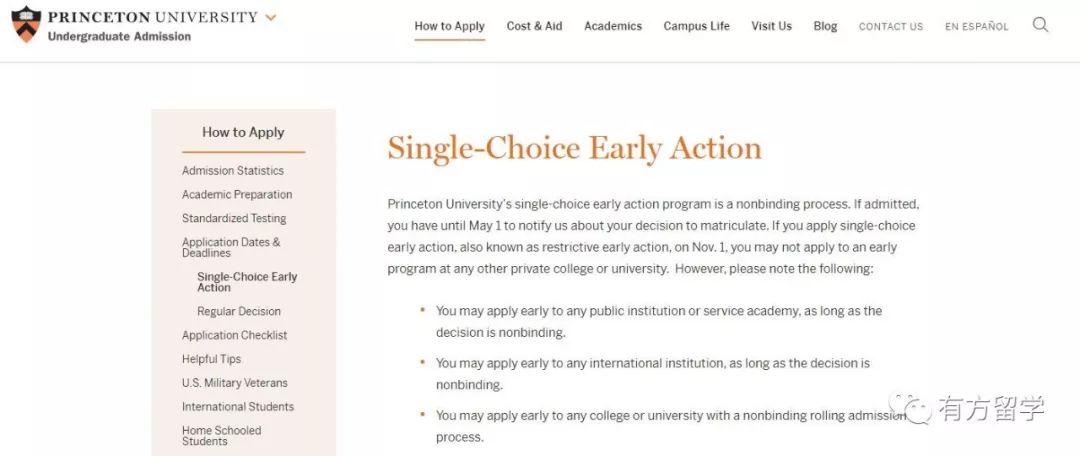Open the Application Checklist link
The width and height of the screenshot is (1080, 456).
coord(235,335)
